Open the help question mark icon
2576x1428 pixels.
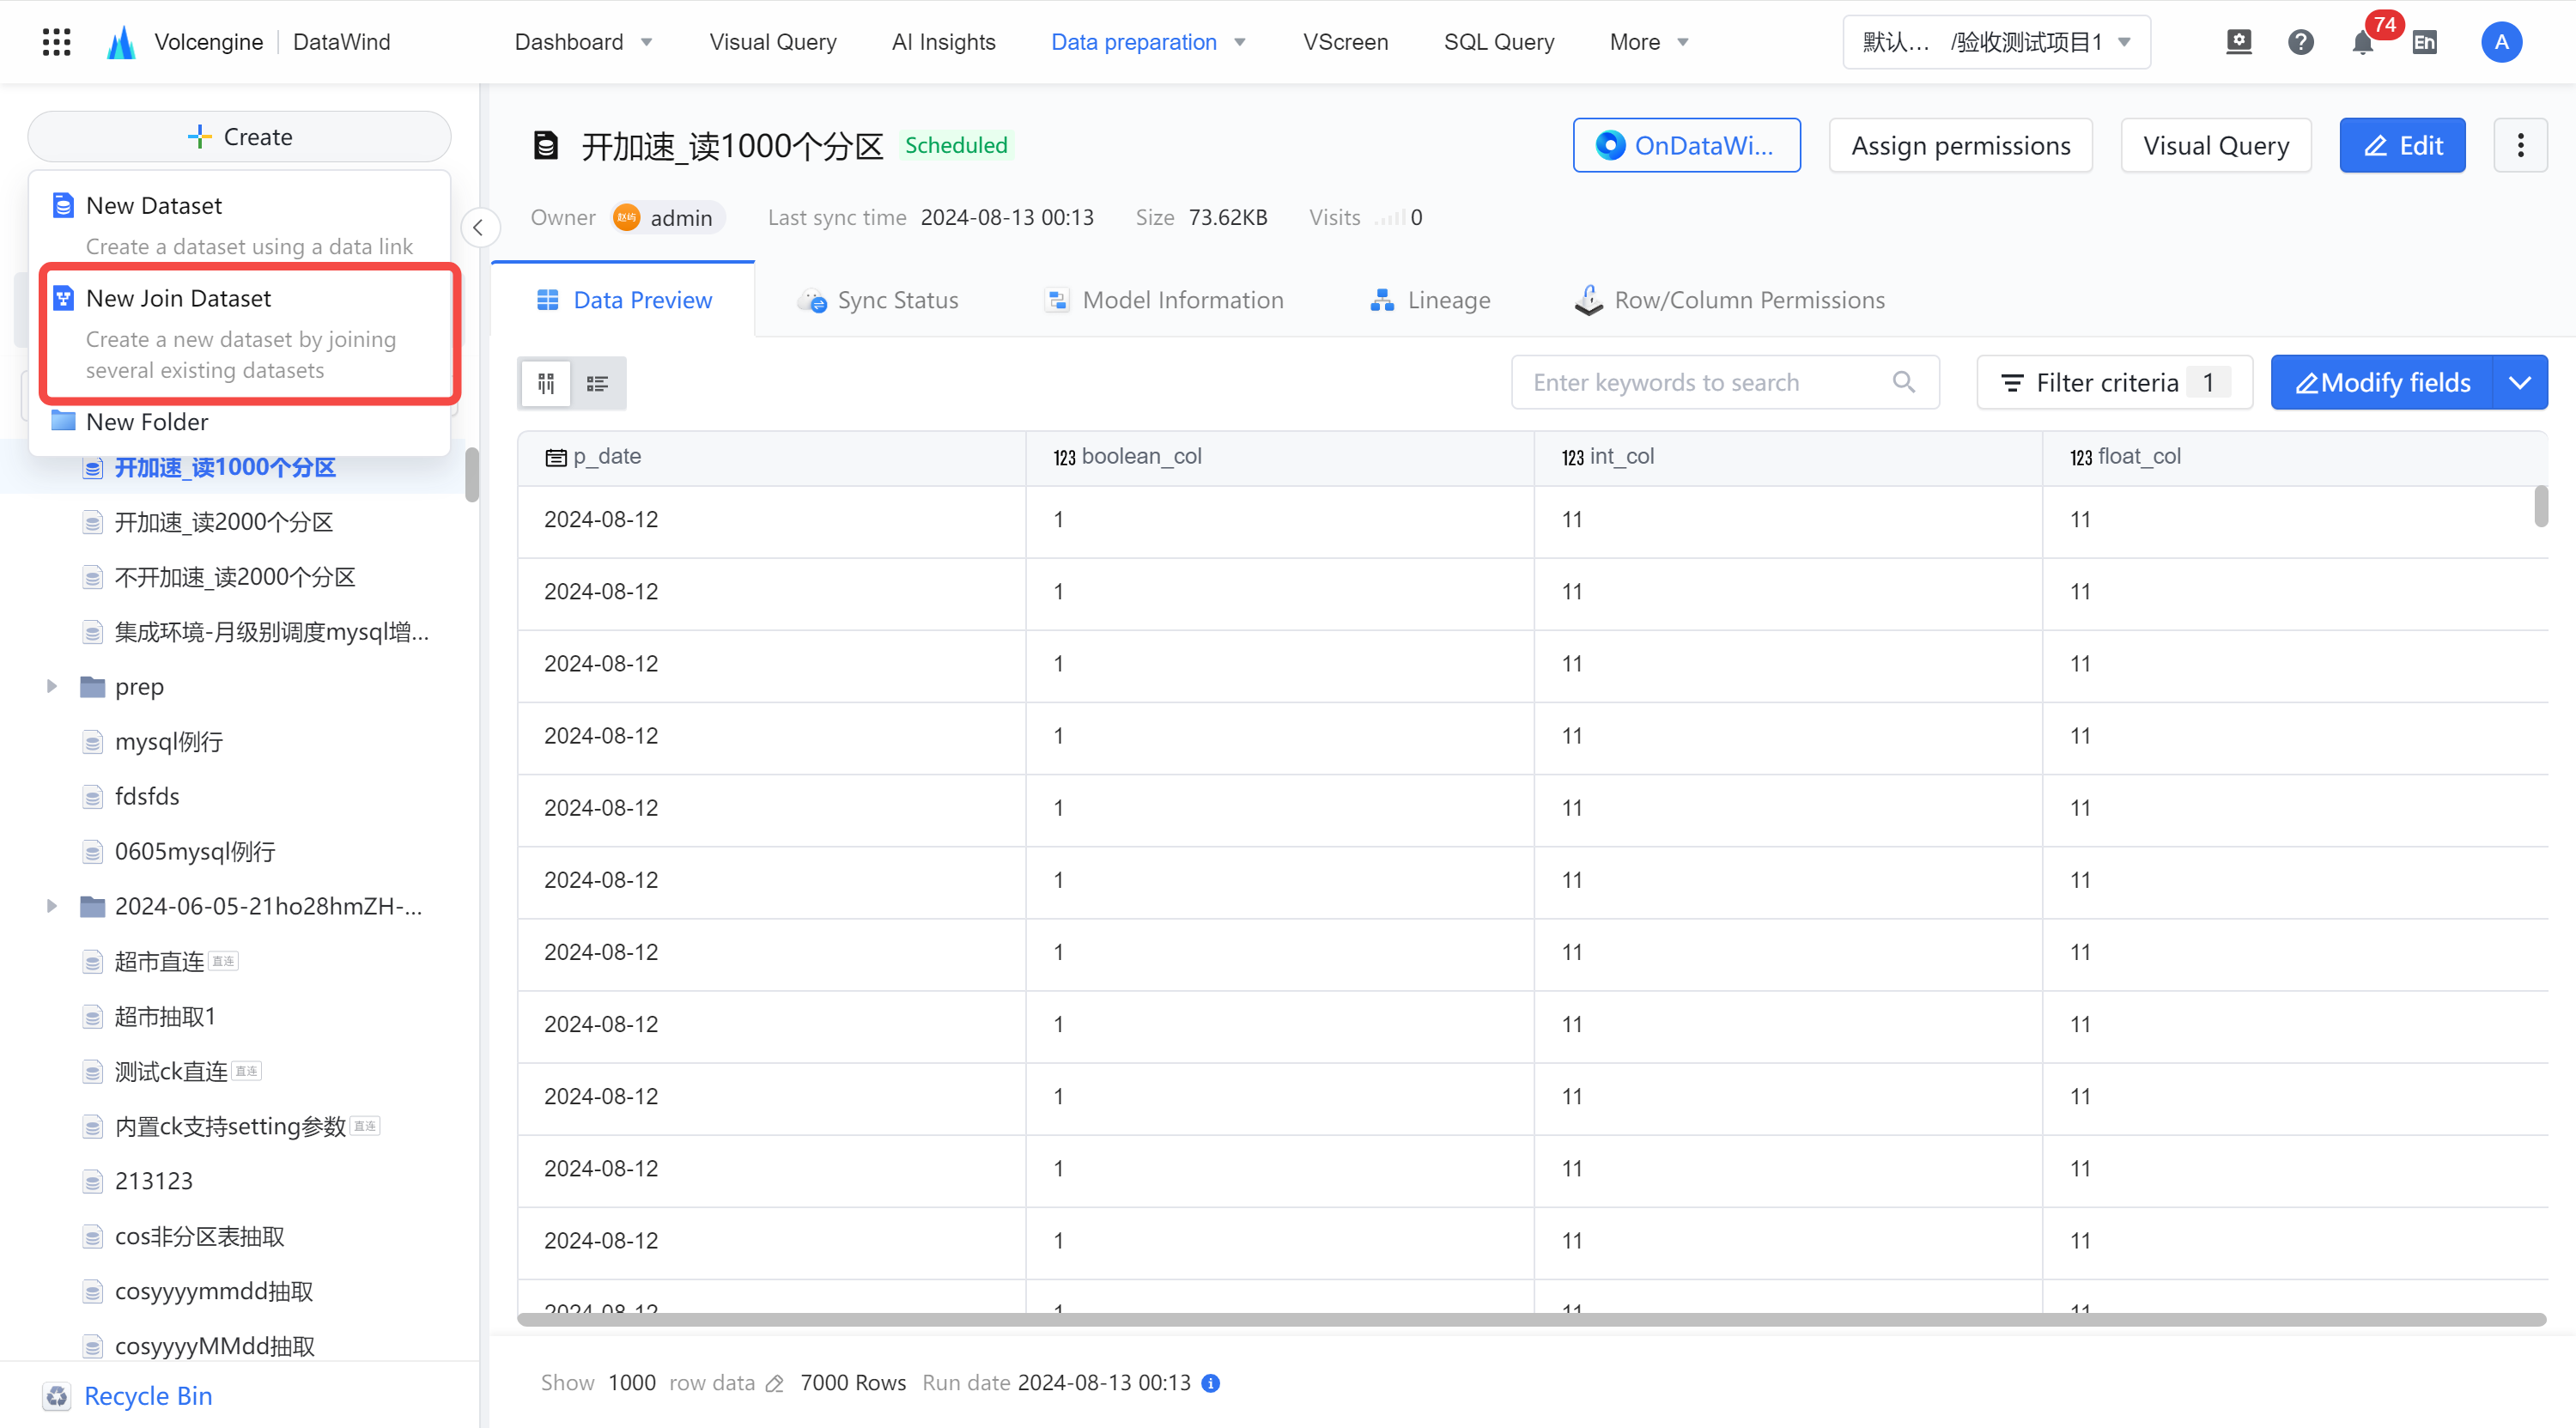point(2301,42)
